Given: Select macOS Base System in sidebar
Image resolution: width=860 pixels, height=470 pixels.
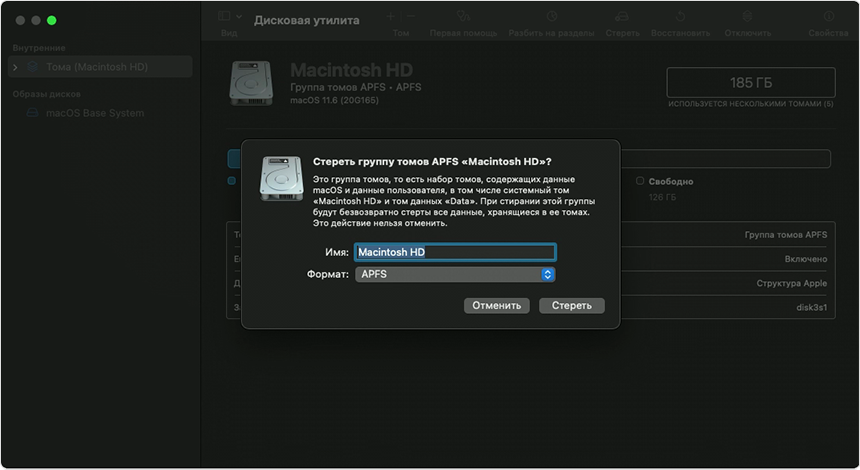Looking at the screenshot, I should pyautogui.click(x=94, y=113).
